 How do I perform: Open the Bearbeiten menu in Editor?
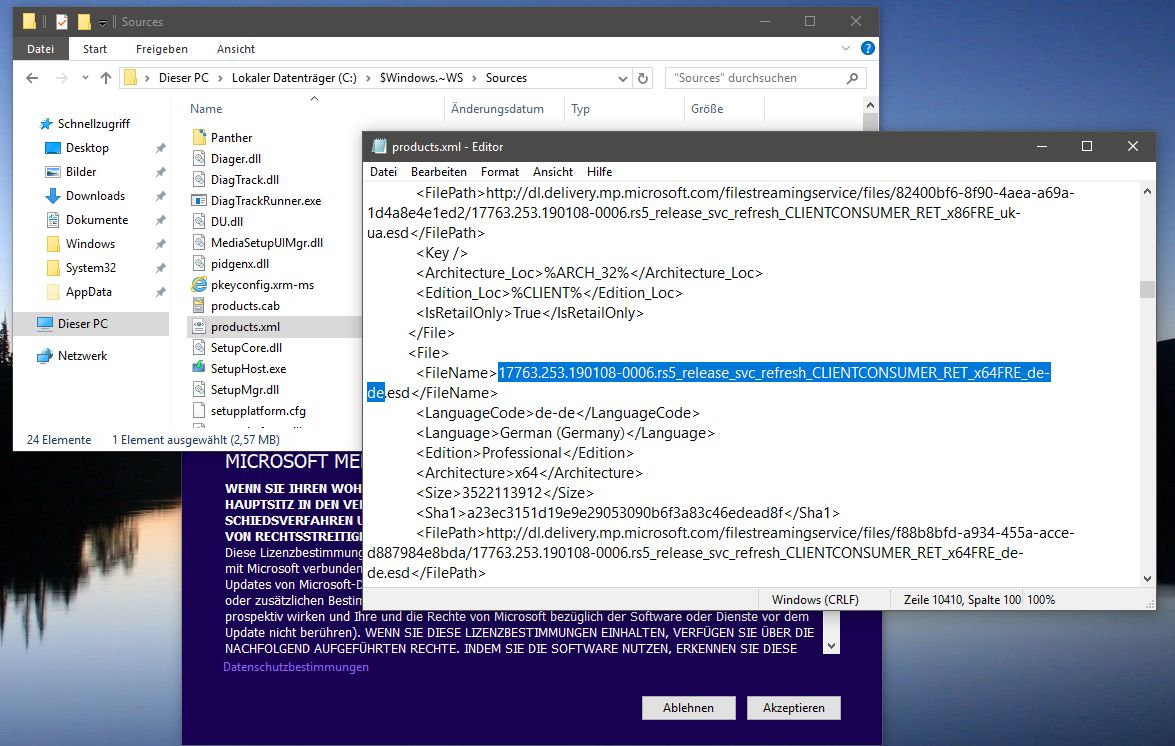[x=438, y=172]
